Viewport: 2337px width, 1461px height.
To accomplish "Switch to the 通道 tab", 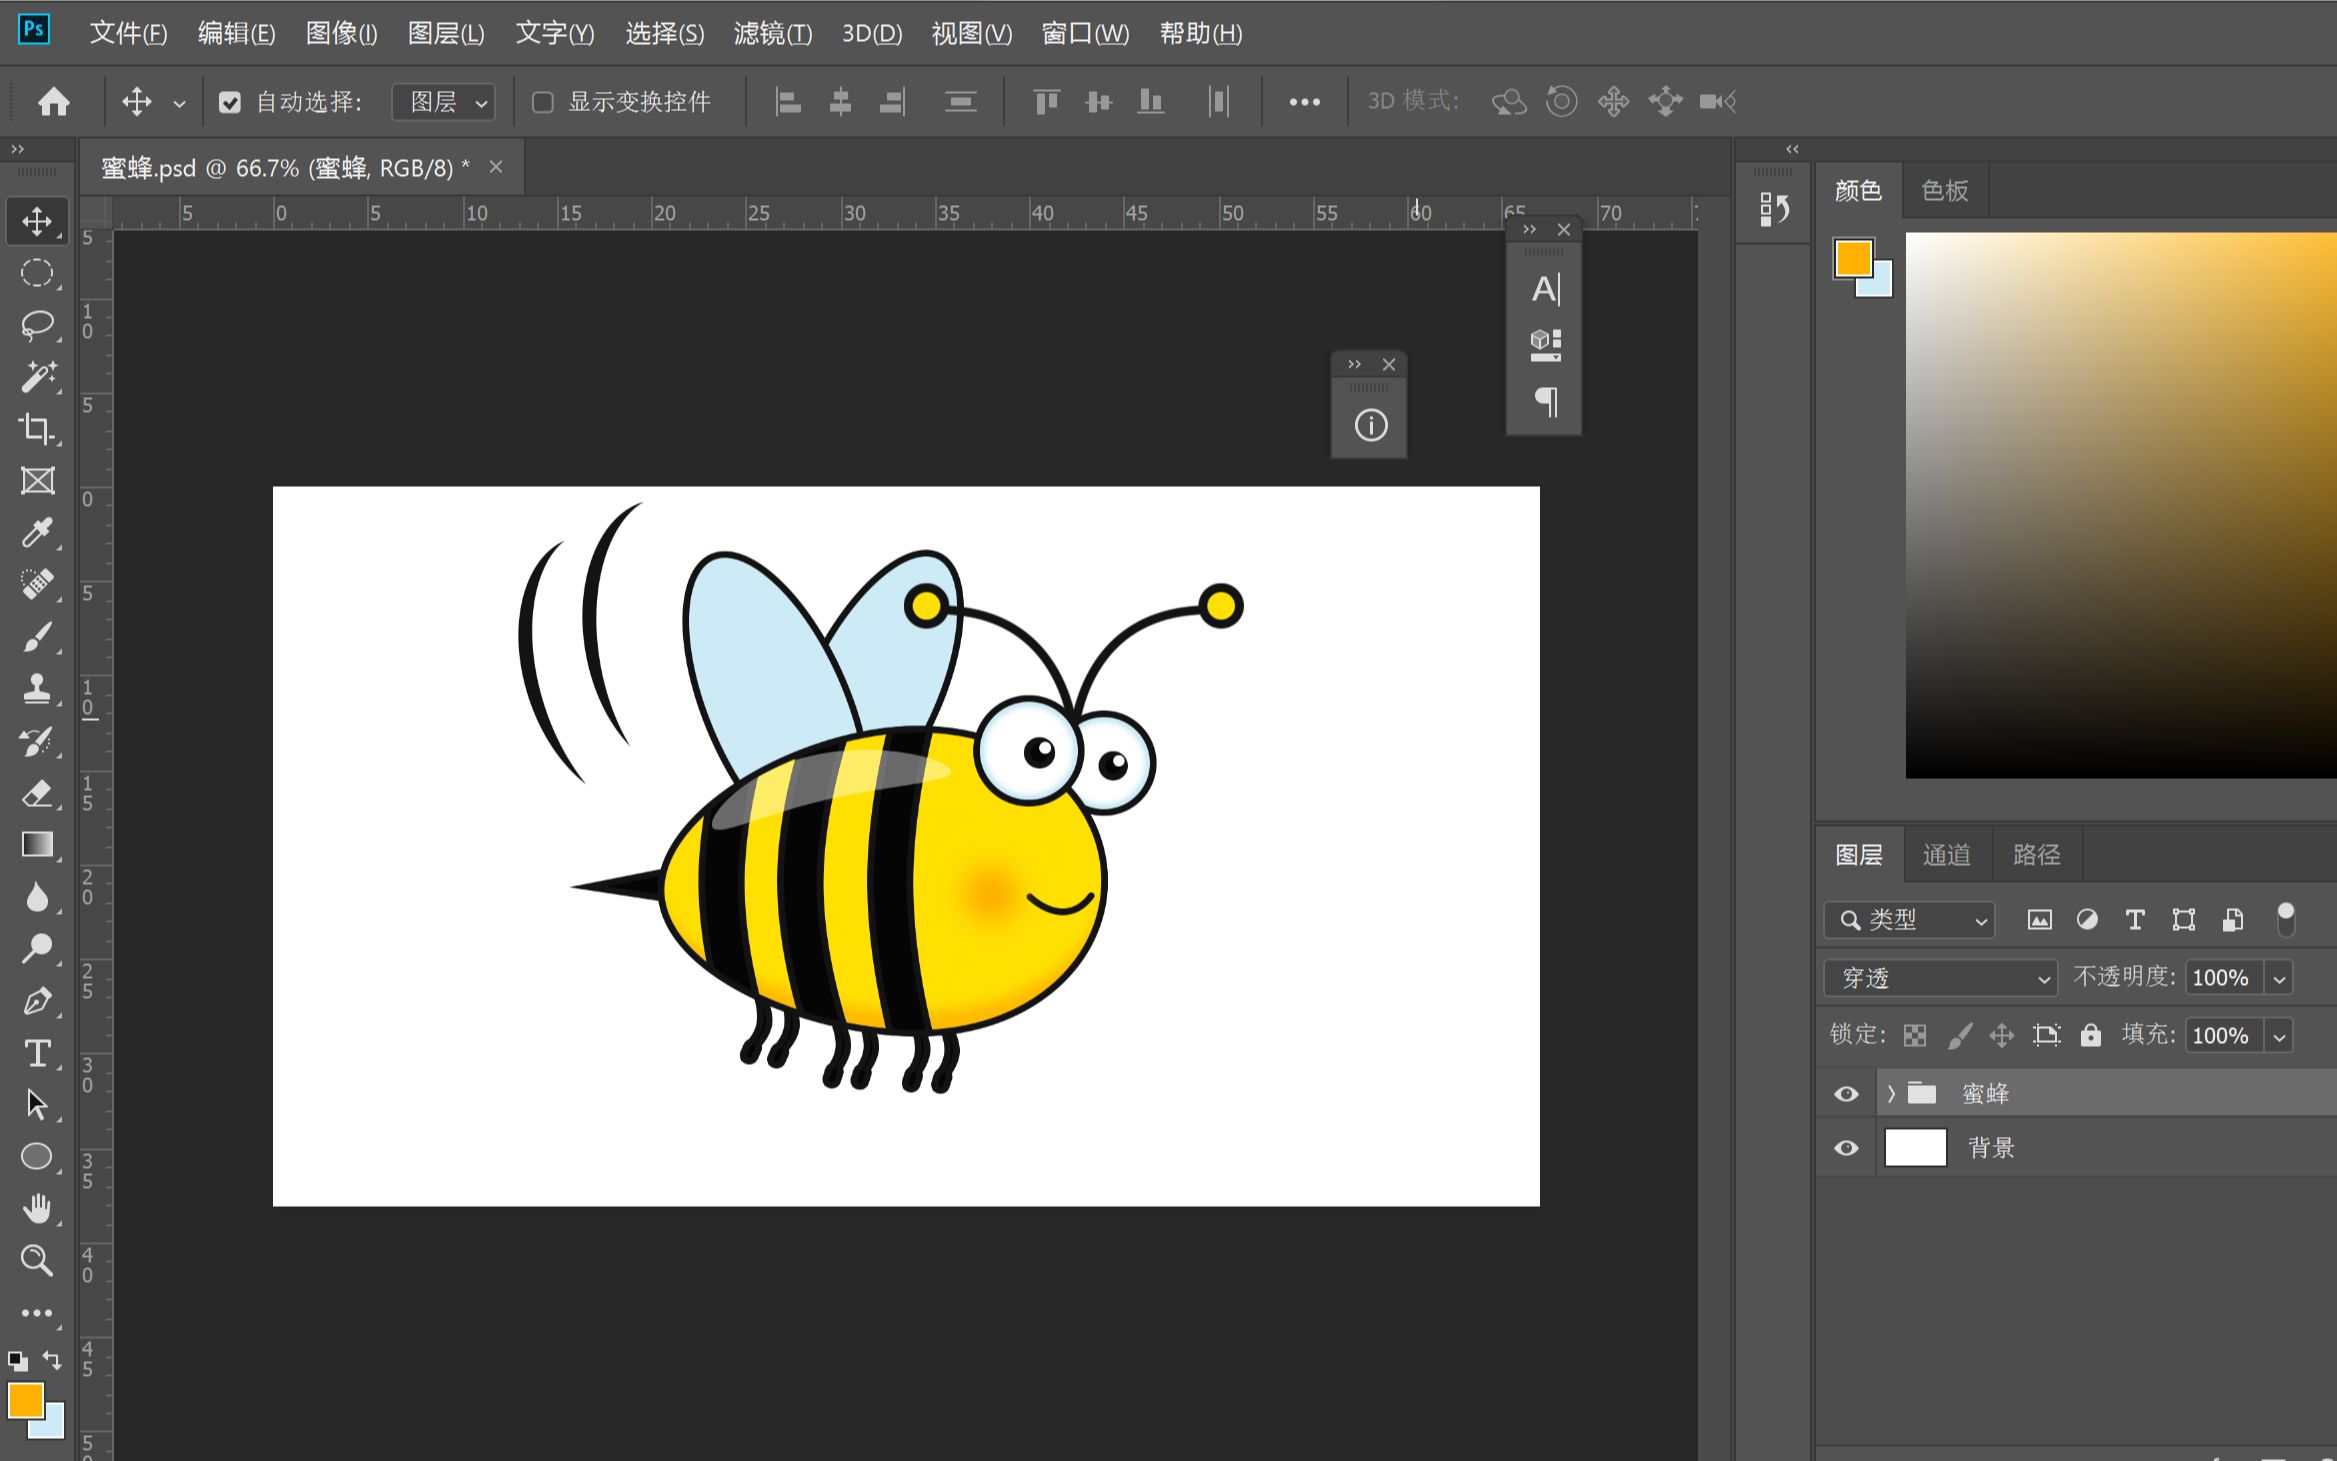I will click(x=1946, y=855).
